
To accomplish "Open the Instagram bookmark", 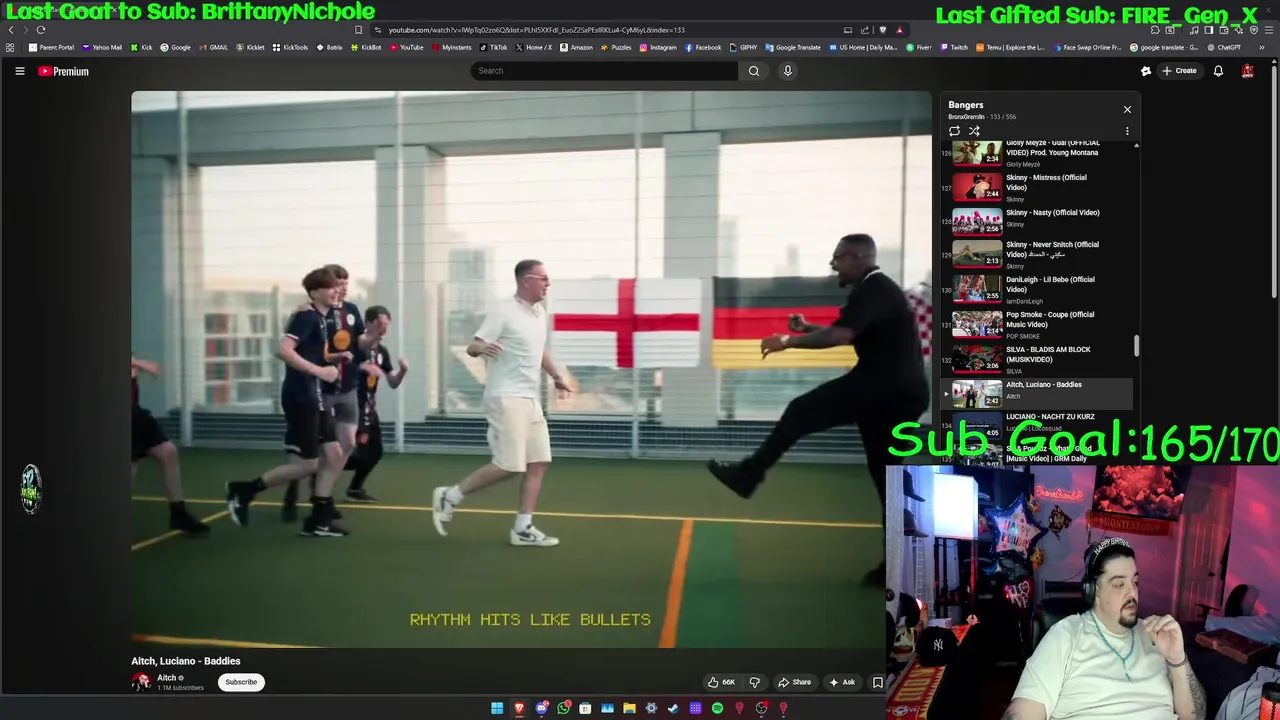I will [657, 47].
